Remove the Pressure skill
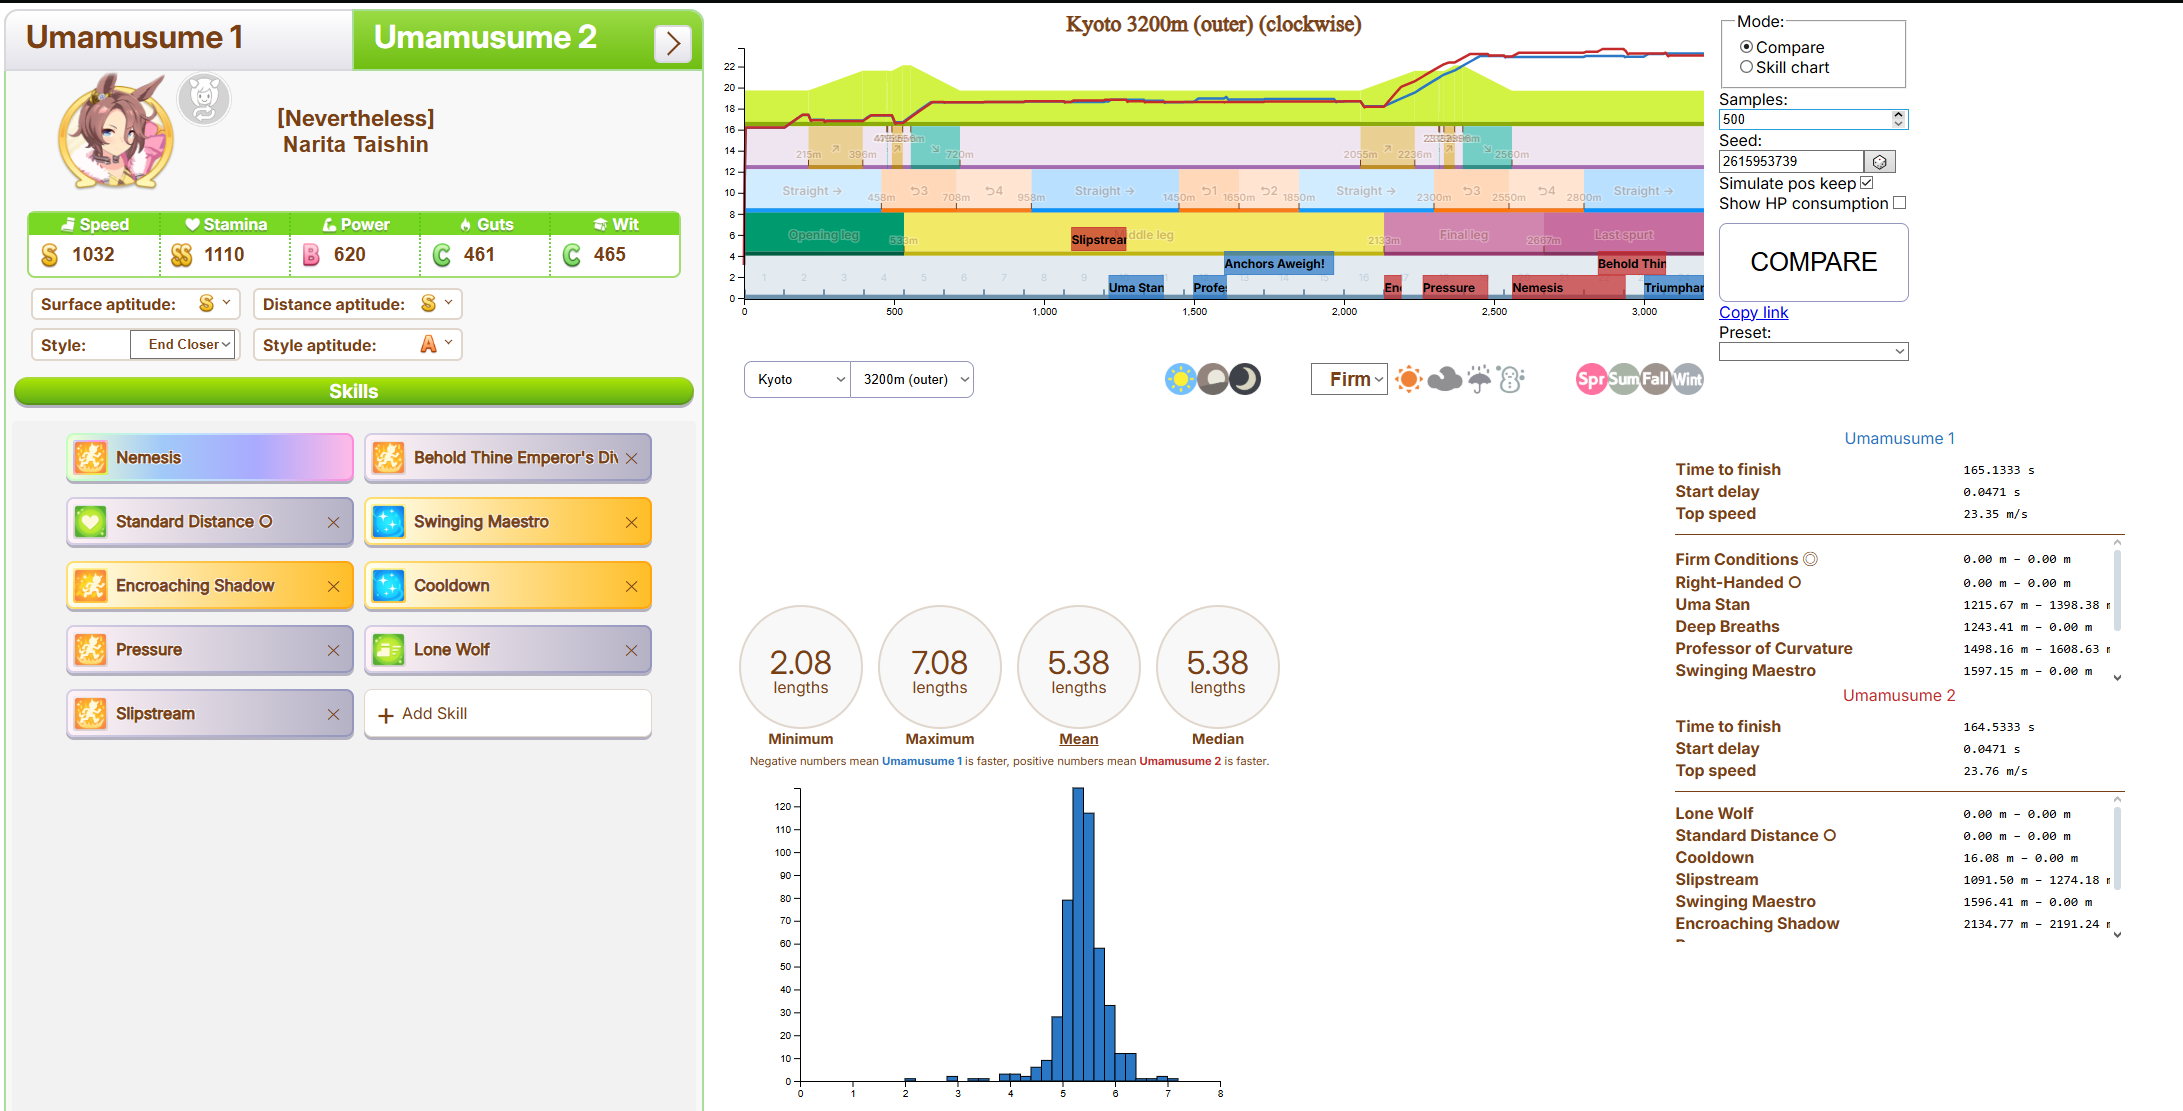2183x1111 pixels. point(334,650)
